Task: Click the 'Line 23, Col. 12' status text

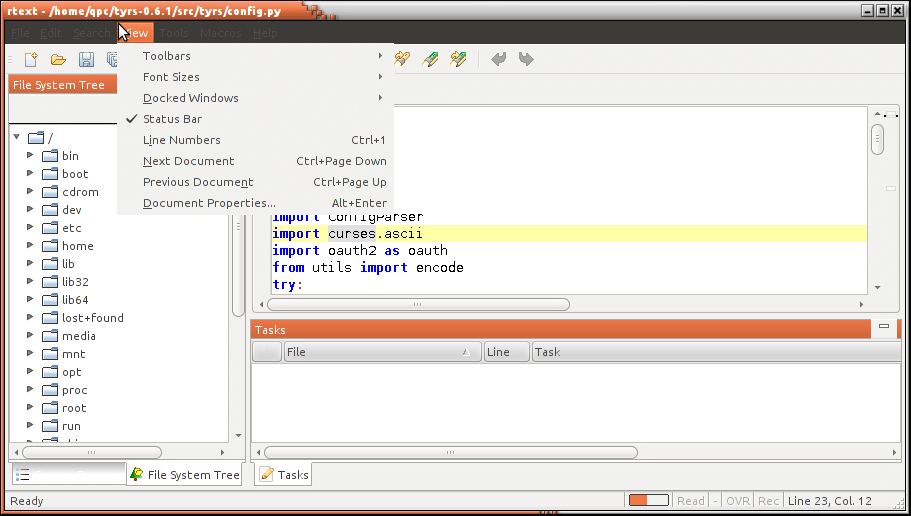Action: pos(830,501)
